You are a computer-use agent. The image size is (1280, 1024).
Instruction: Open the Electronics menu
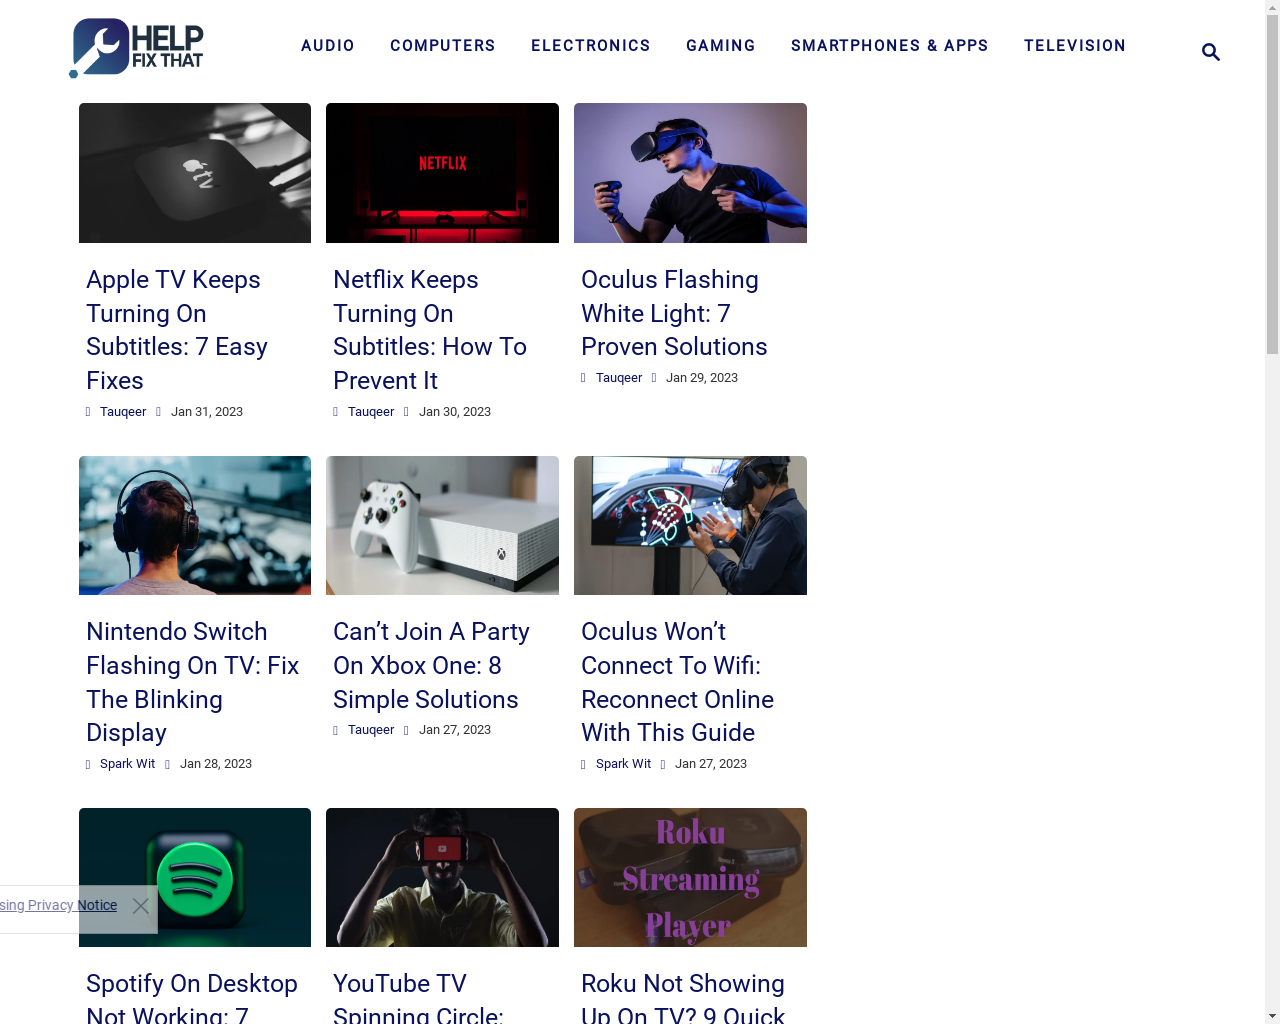click(x=591, y=46)
